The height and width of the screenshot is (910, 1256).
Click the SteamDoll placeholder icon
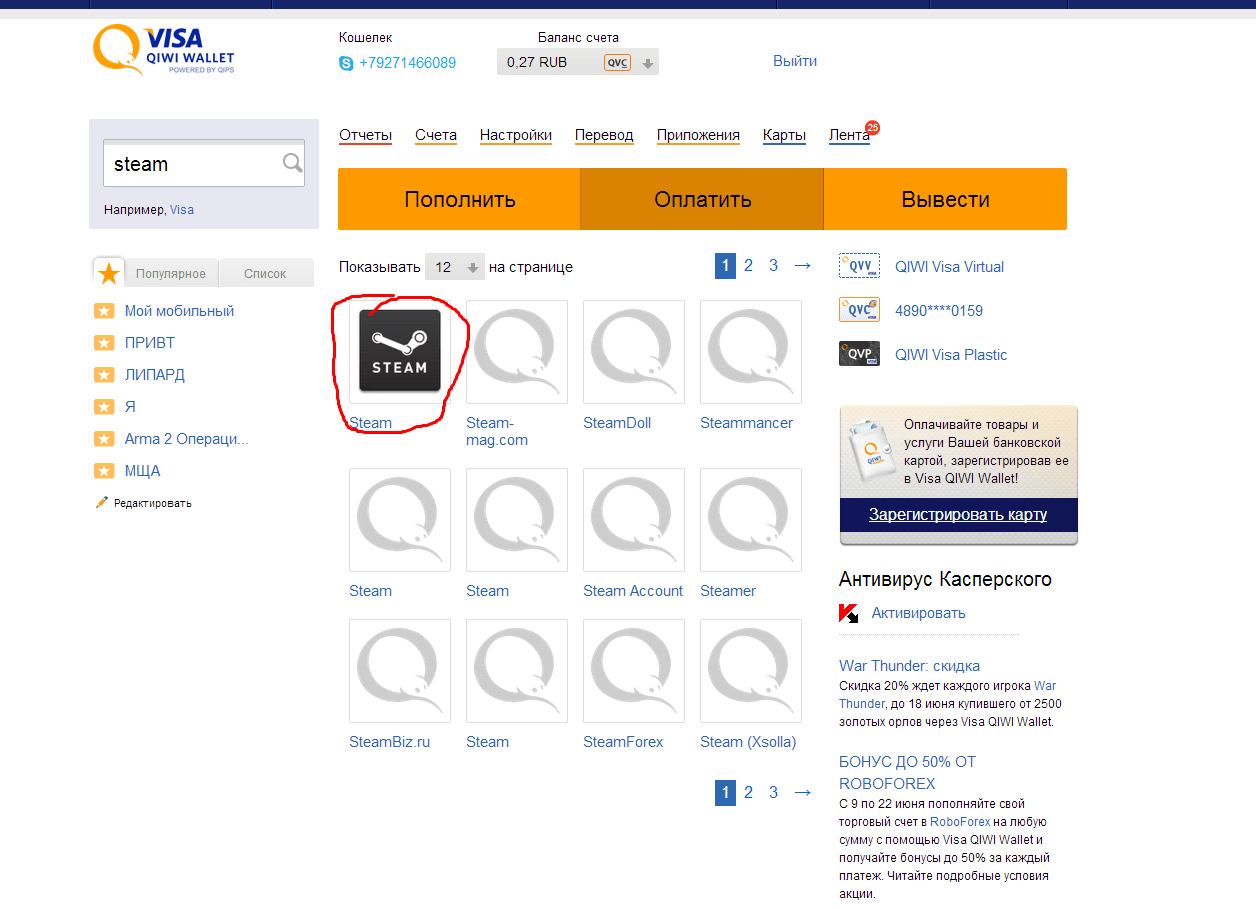point(634,351)
